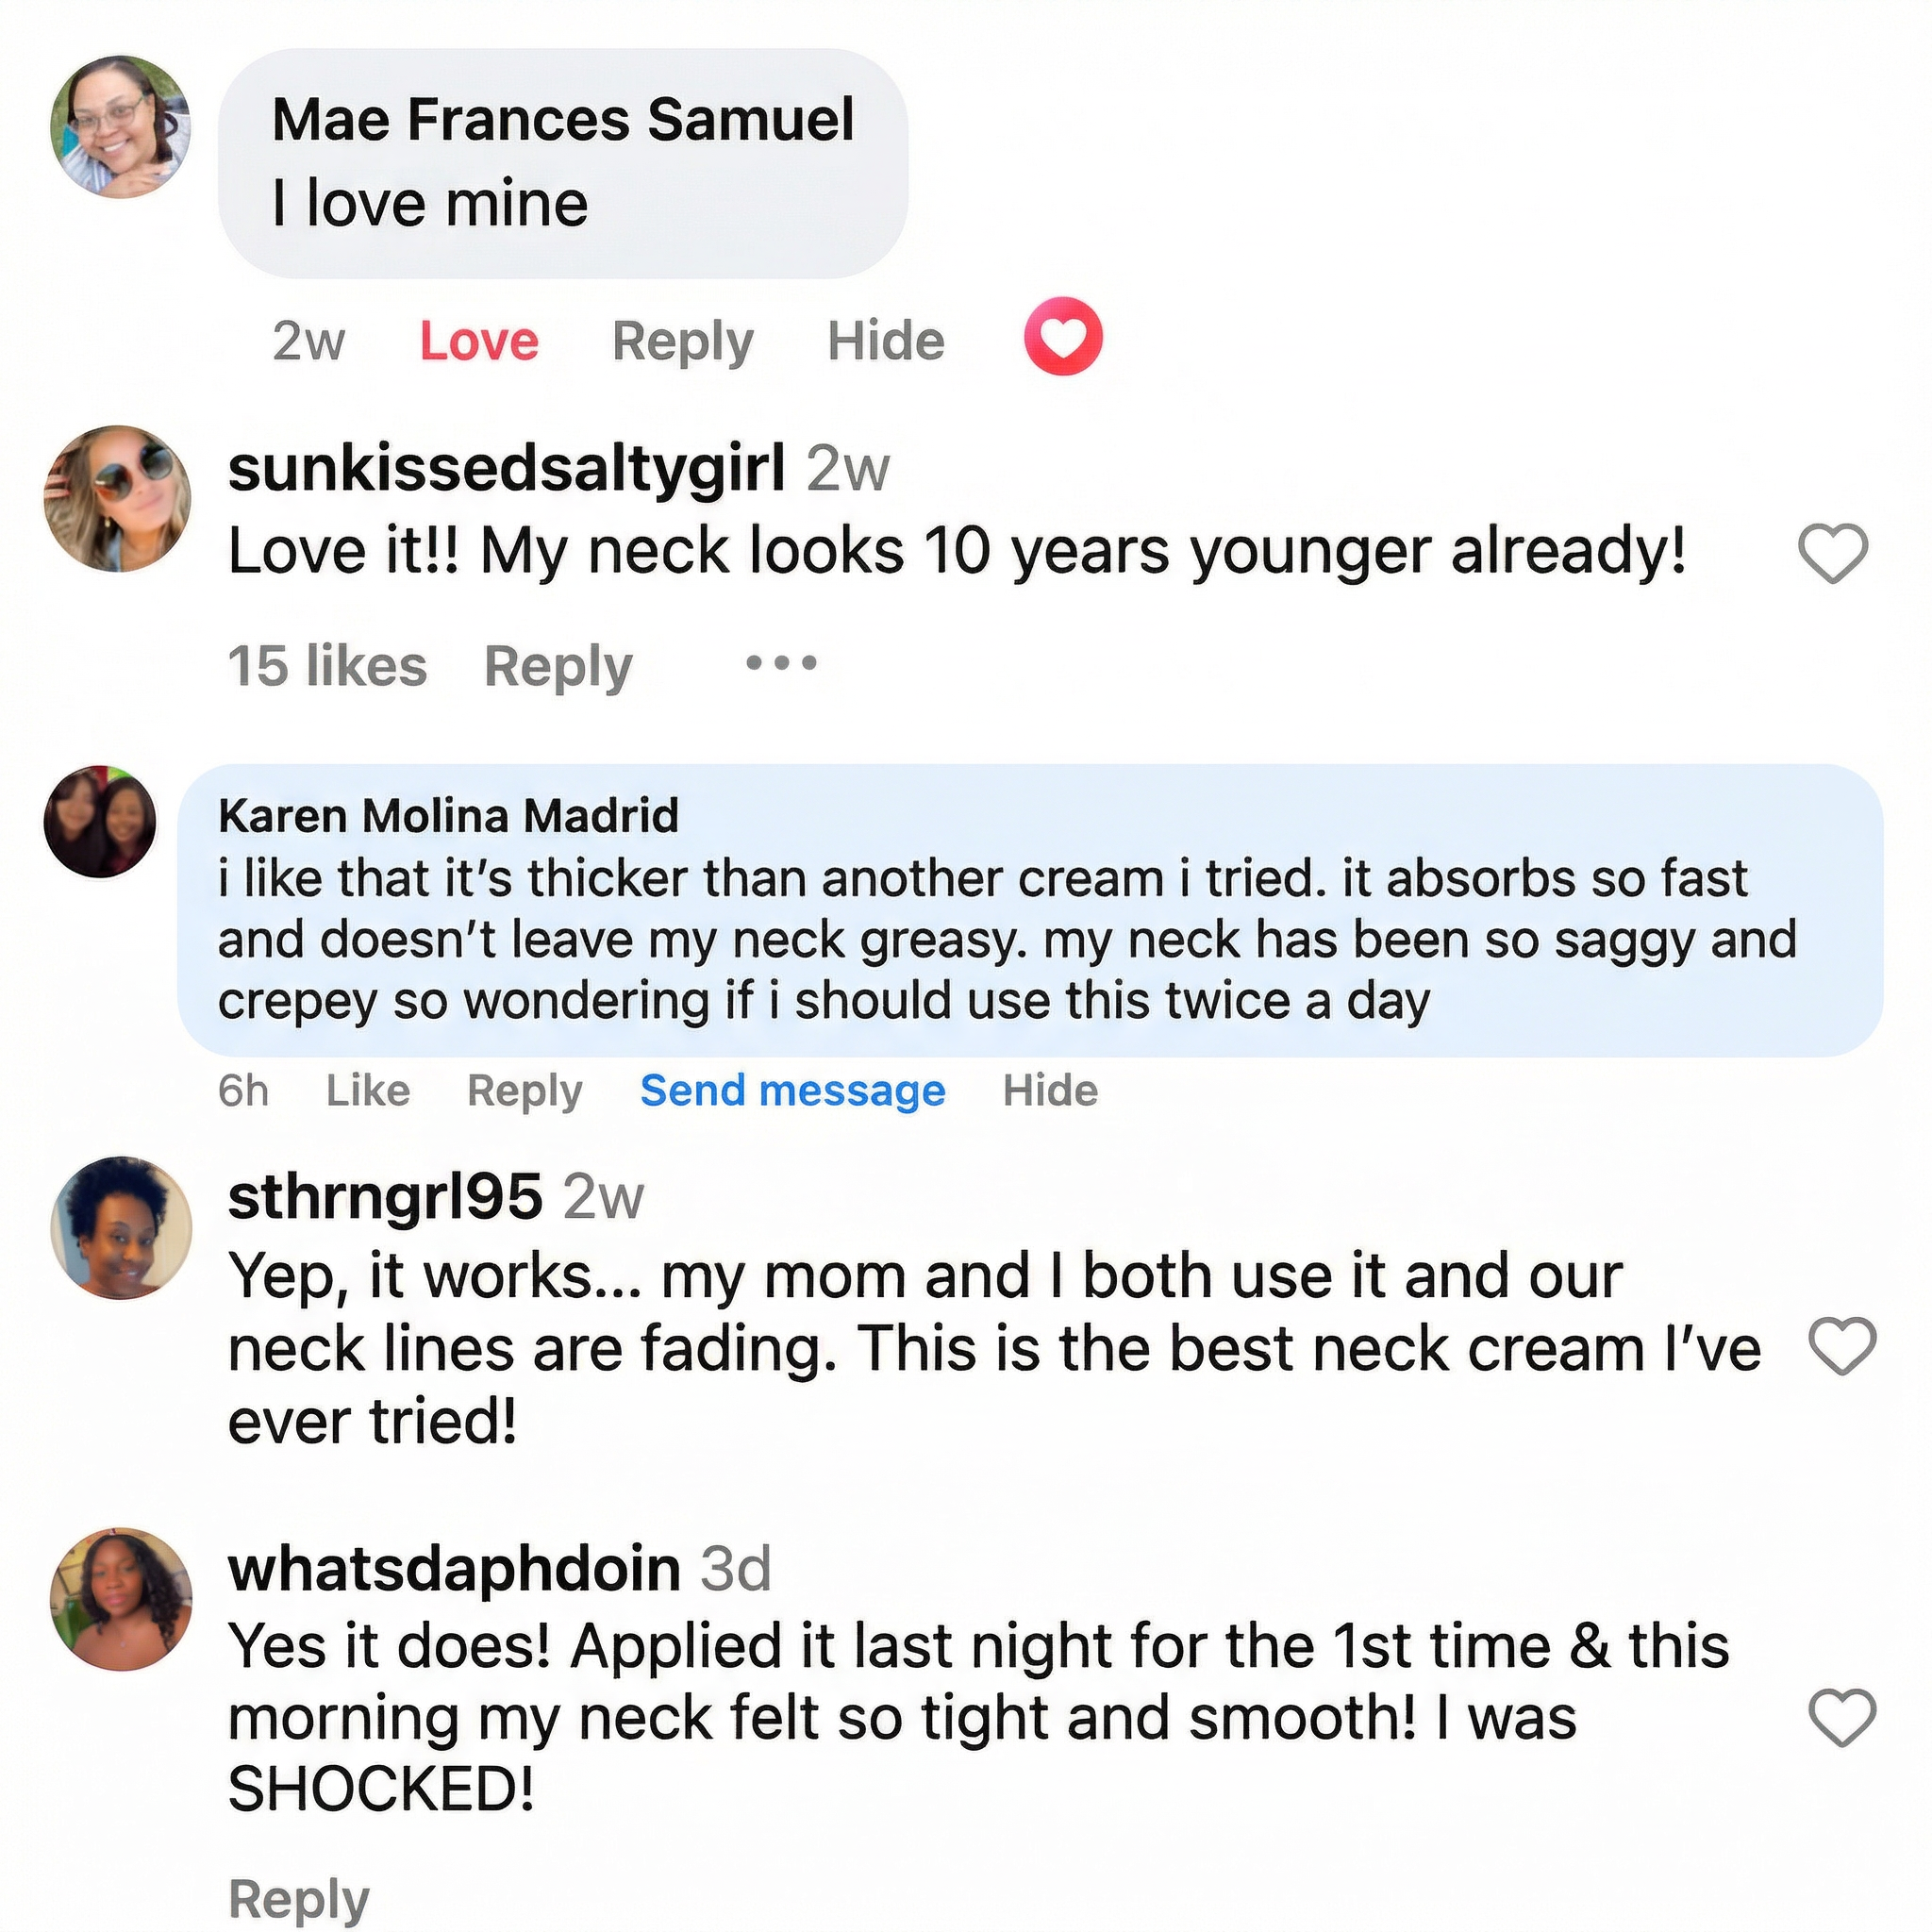The height and width of the screenshot is (1932, 1932).
Task: Open the whatsdaphdoin username link
Action: pyautogui.click(x=454, y=1568)
